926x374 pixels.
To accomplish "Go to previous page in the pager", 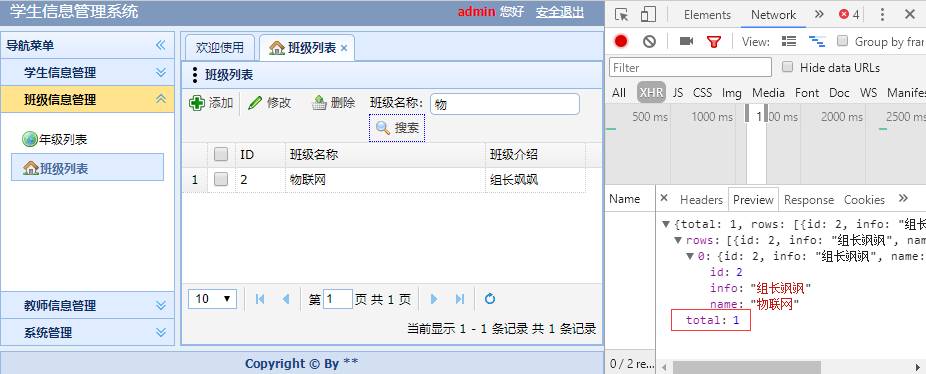I will pyautogui.click(x=286, y=299).
